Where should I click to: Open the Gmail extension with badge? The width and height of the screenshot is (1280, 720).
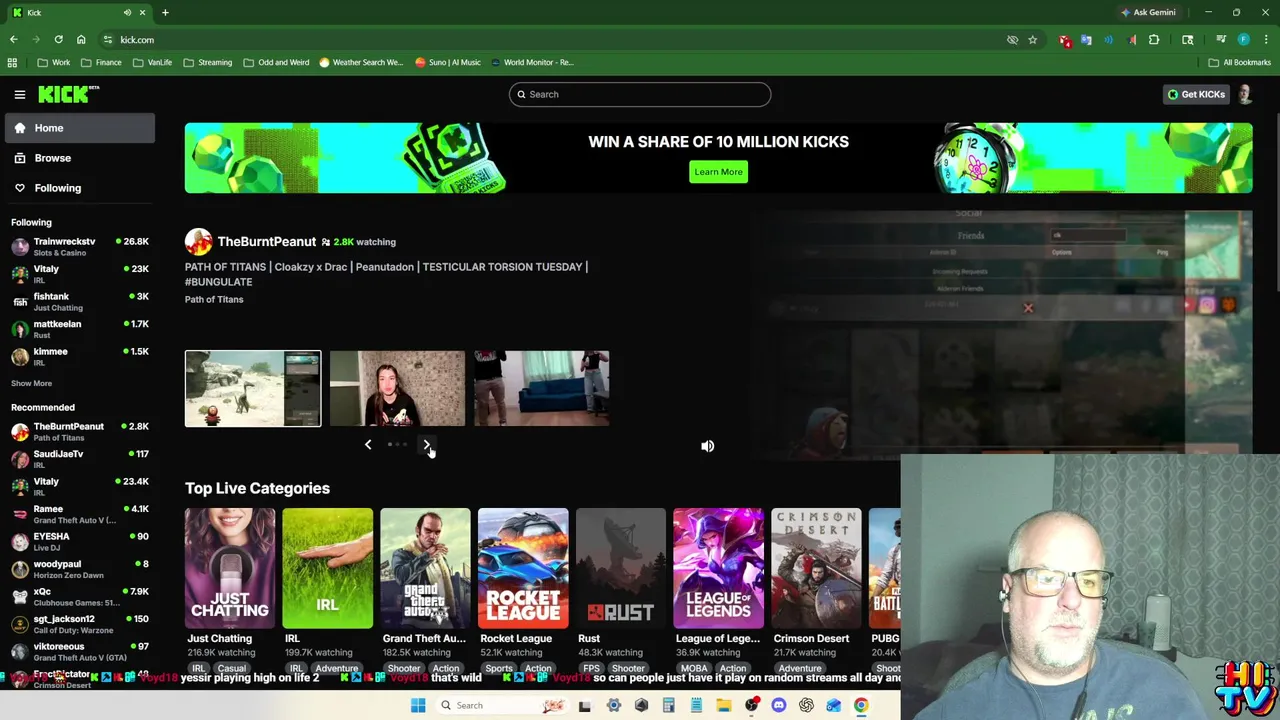pyautogui.click(x=1065, y=40)
